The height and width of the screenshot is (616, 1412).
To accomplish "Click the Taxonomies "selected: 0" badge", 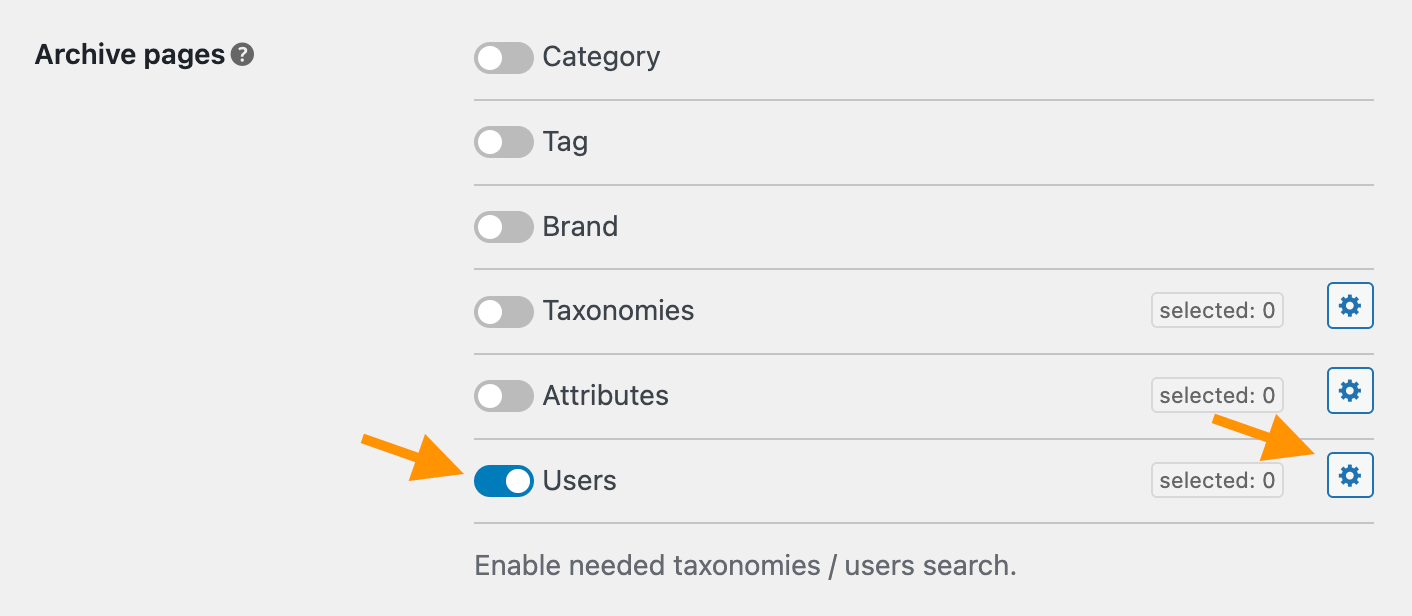I will click(x=1217, y=311).
